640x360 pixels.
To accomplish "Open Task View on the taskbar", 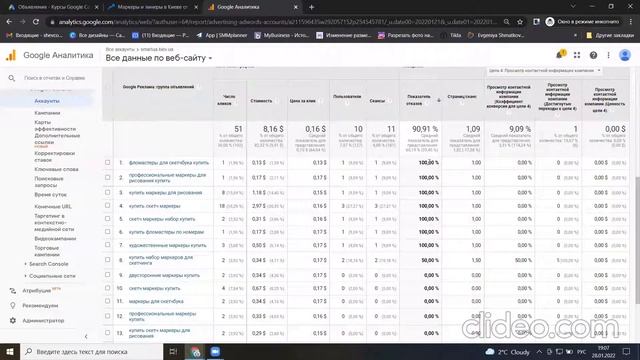I will click(x=173, y=351).
